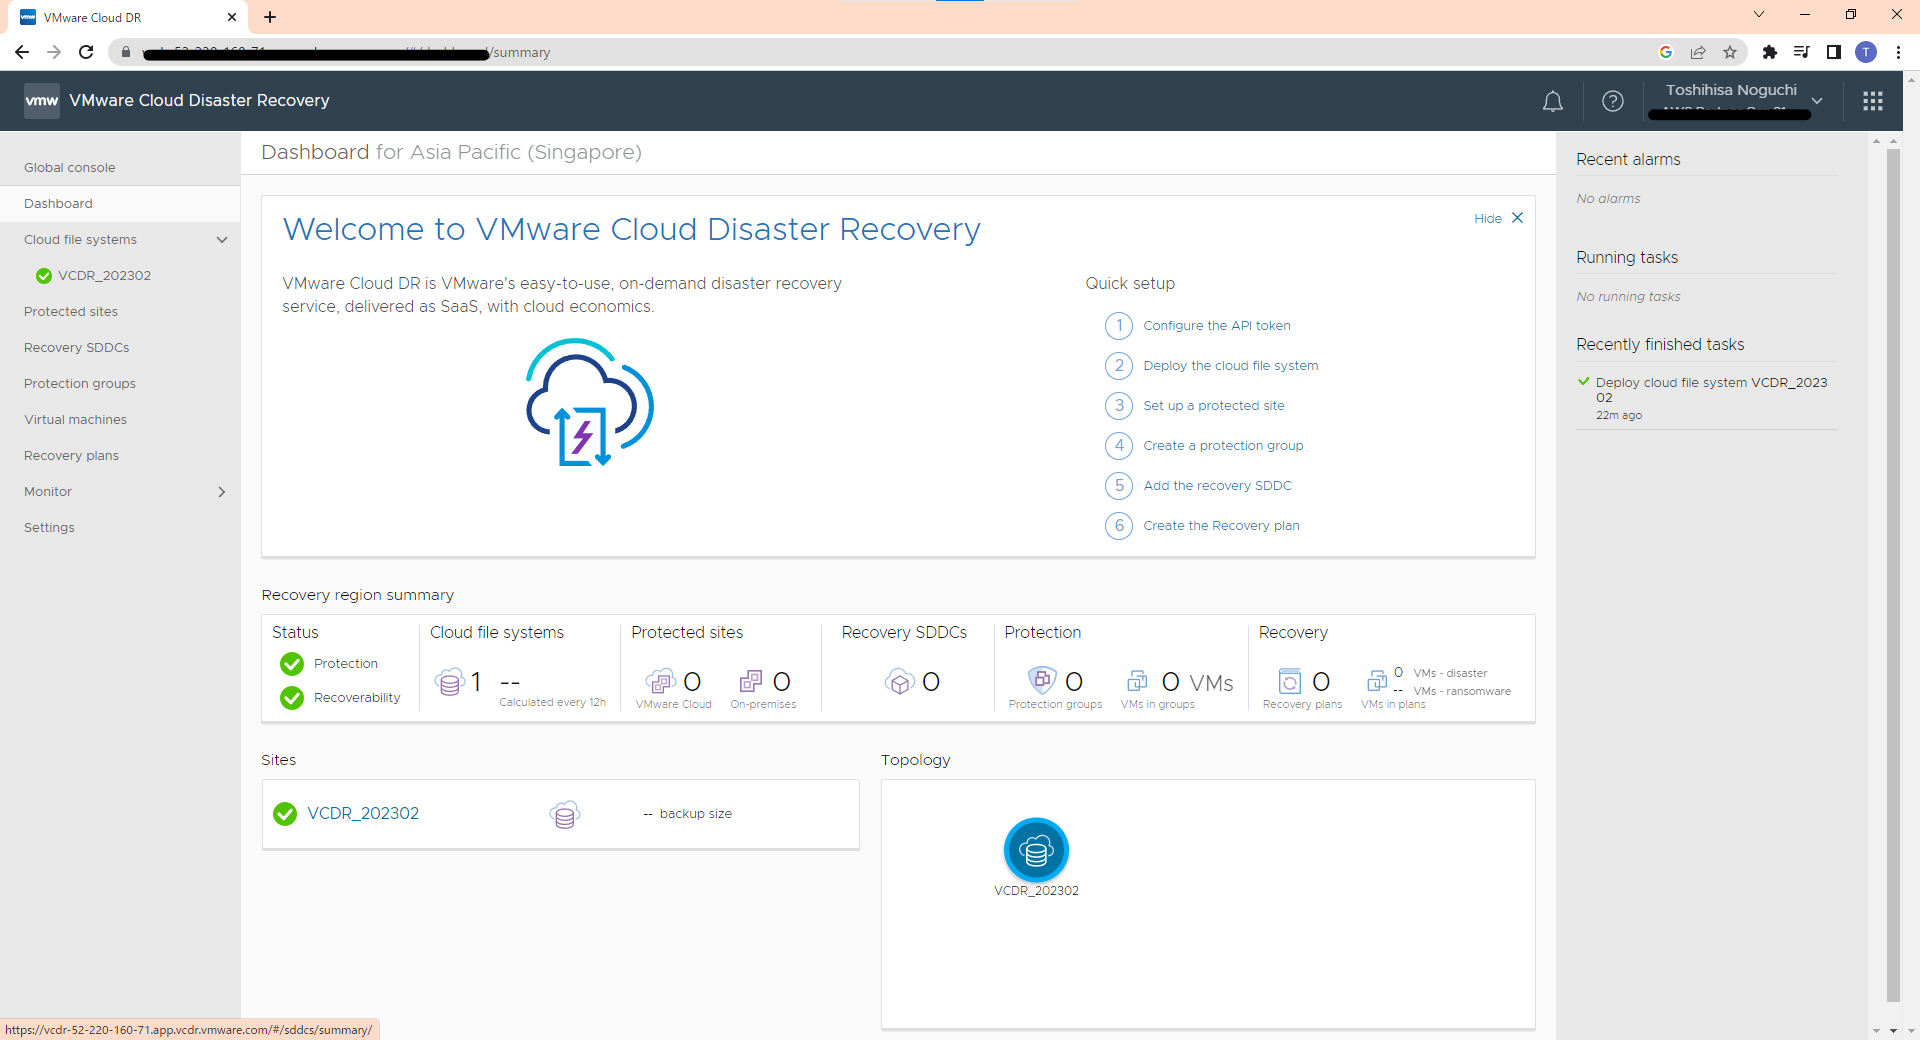Select the VMware Cloud DR browser tab

(130, 17)
